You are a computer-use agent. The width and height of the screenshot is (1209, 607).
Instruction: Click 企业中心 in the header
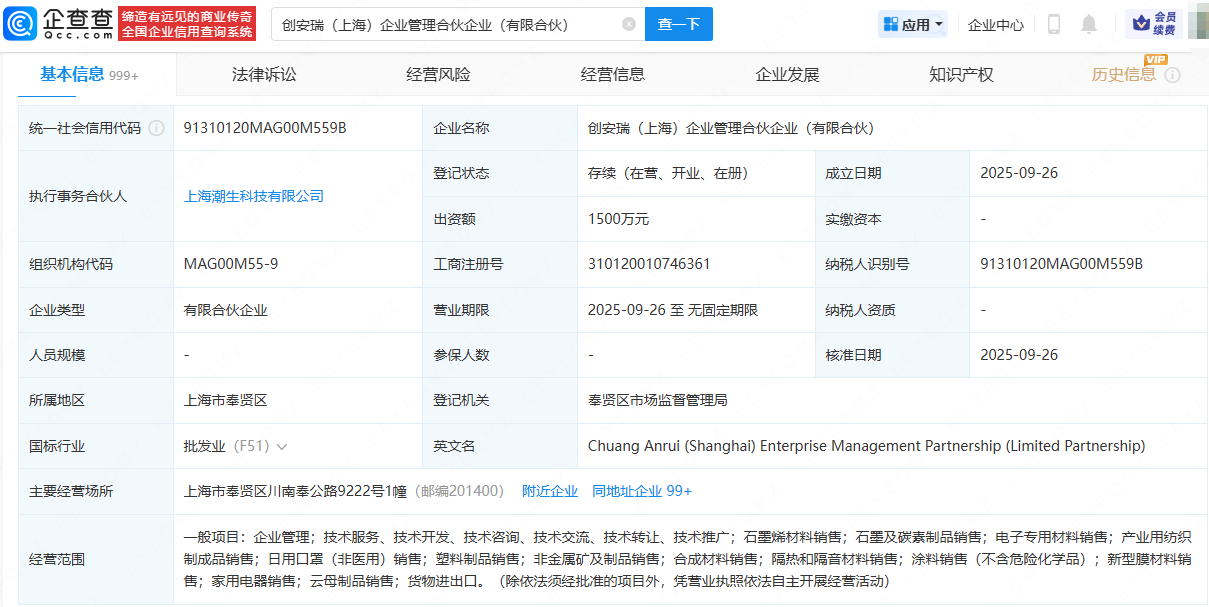[995, 24]
